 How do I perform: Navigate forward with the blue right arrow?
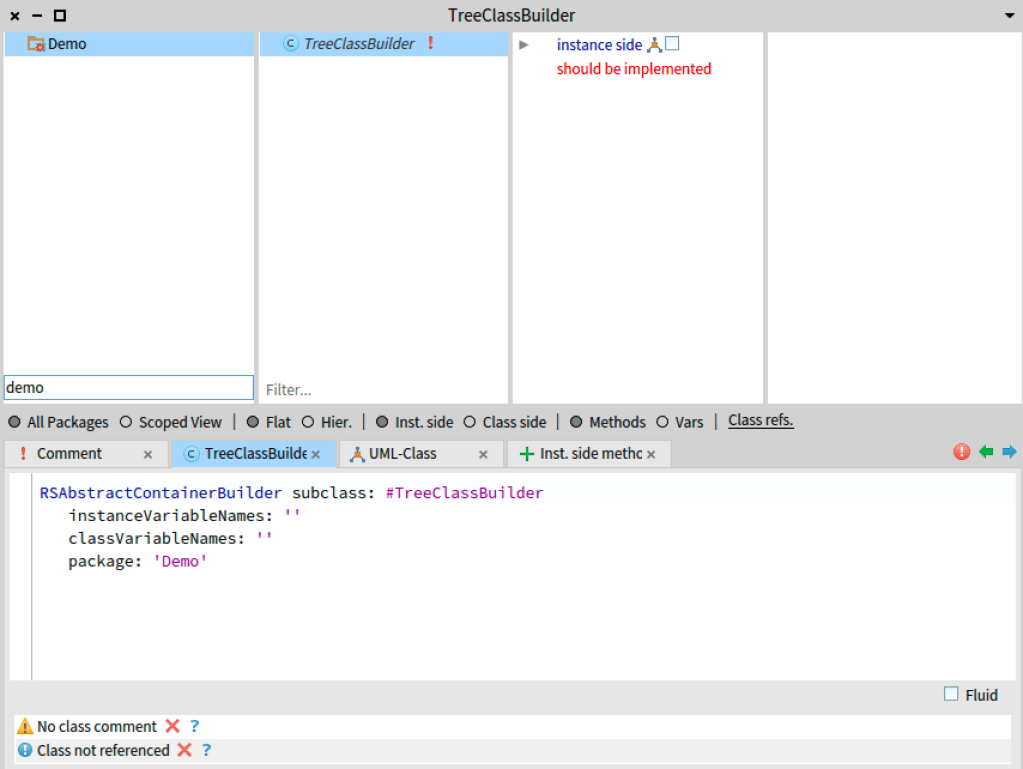point(1009,452)
